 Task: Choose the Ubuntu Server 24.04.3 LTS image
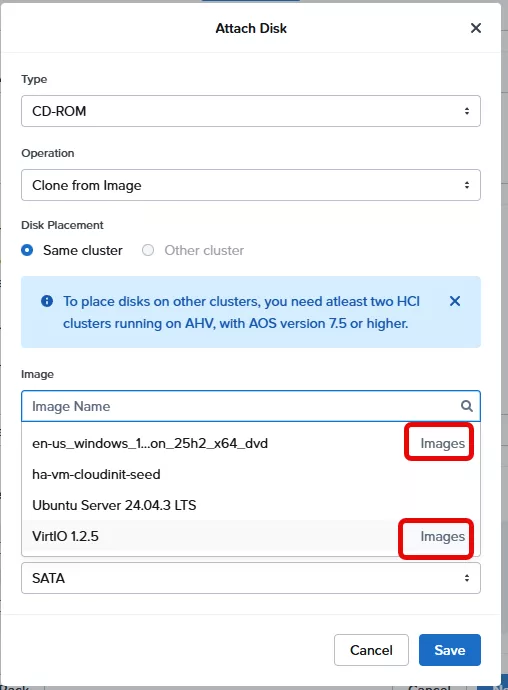click(x=251, y=505)
